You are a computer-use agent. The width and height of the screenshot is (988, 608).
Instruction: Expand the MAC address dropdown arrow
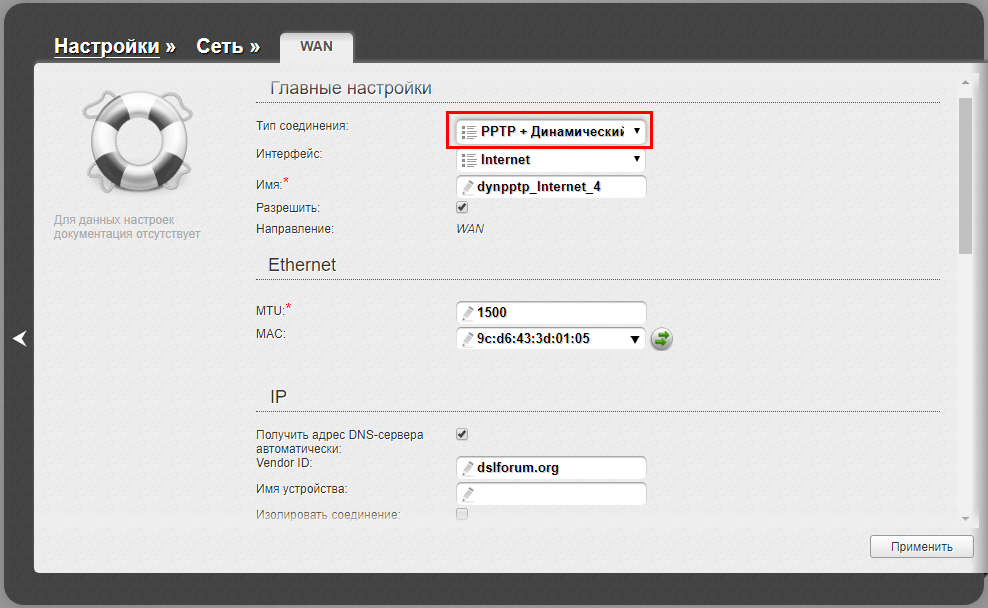pos(635,340)
